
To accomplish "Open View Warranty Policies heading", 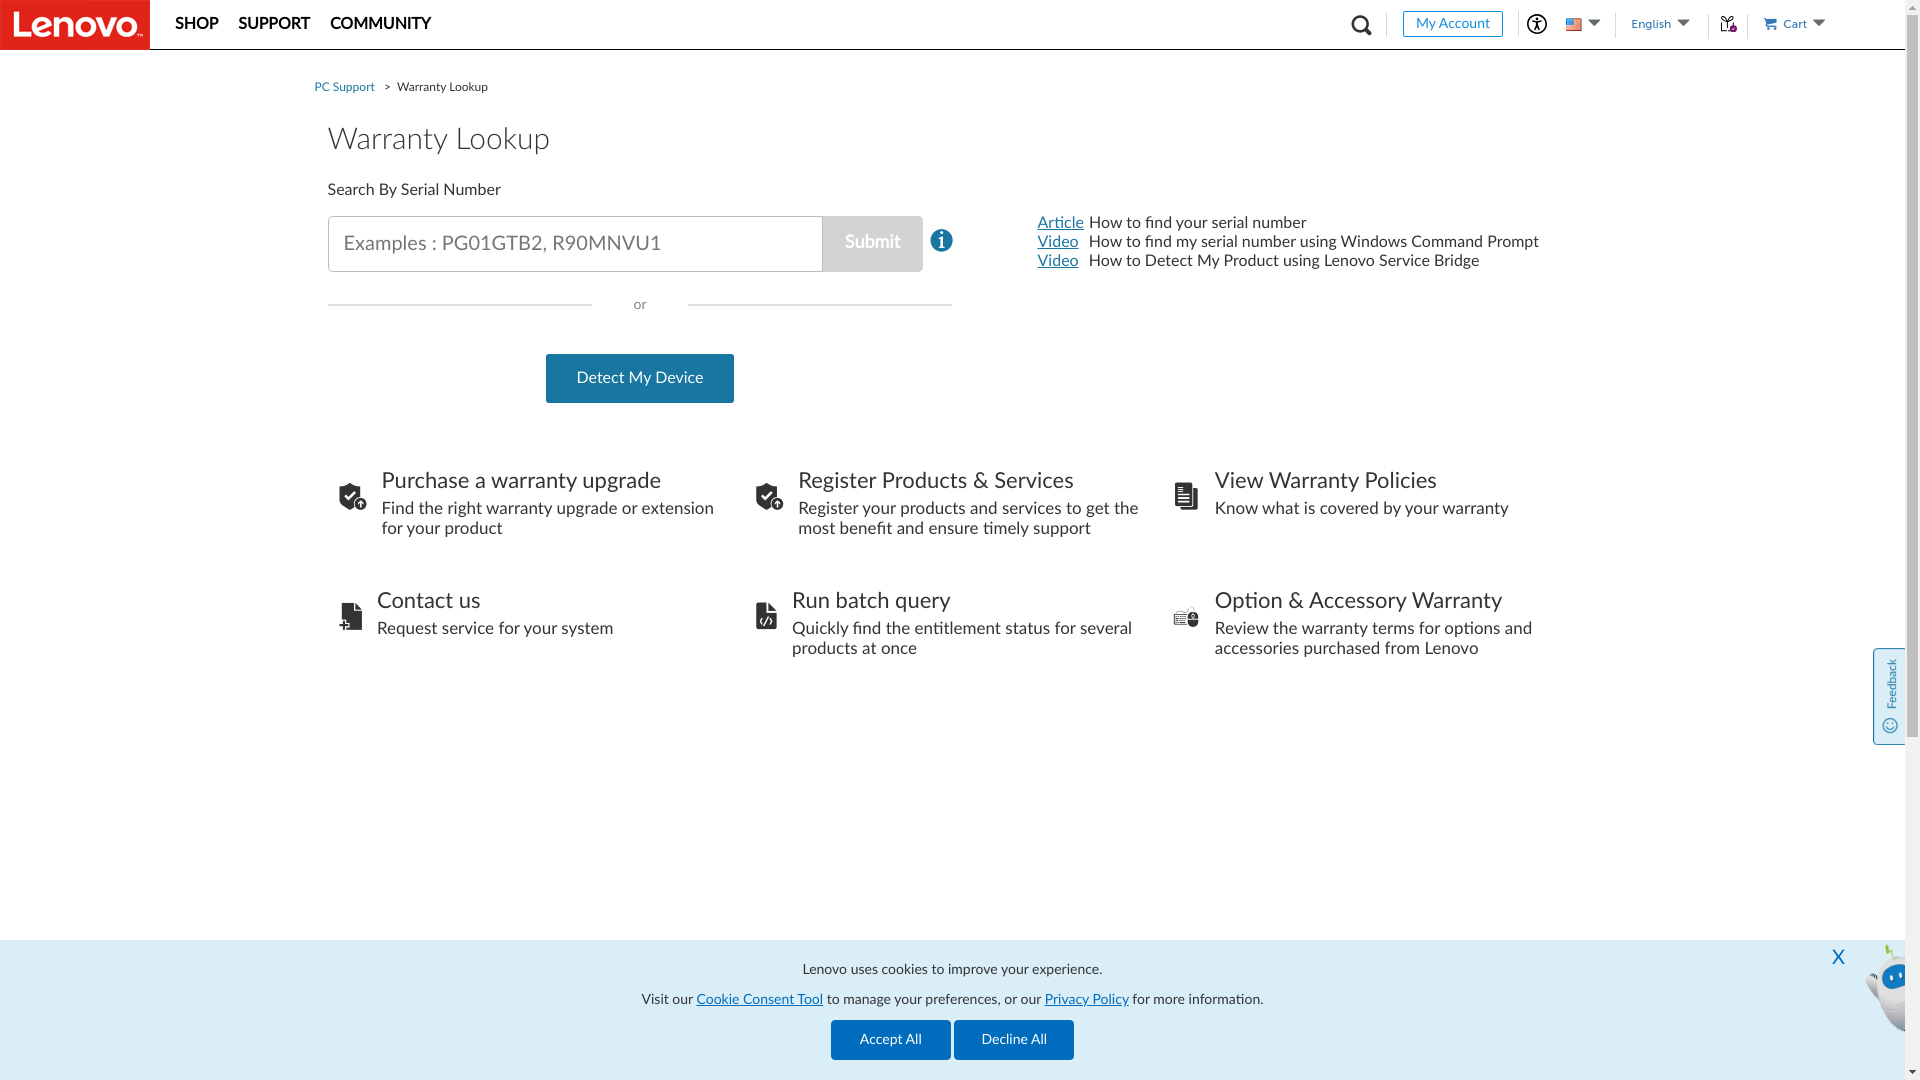I will click(1325, 481).
